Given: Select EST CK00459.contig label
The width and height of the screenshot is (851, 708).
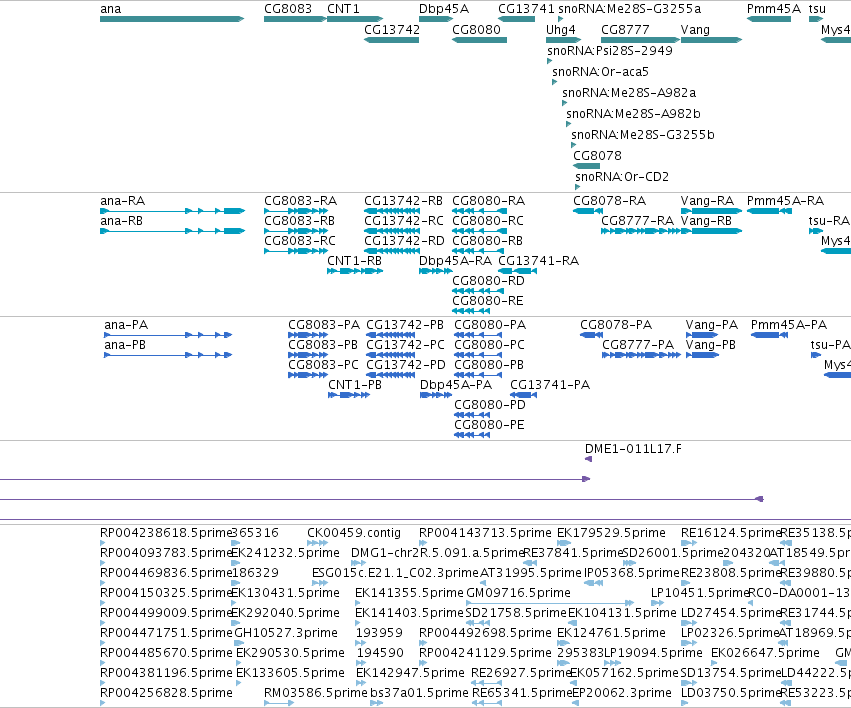Looking at the screenshot, I should [x=354, y=533].
